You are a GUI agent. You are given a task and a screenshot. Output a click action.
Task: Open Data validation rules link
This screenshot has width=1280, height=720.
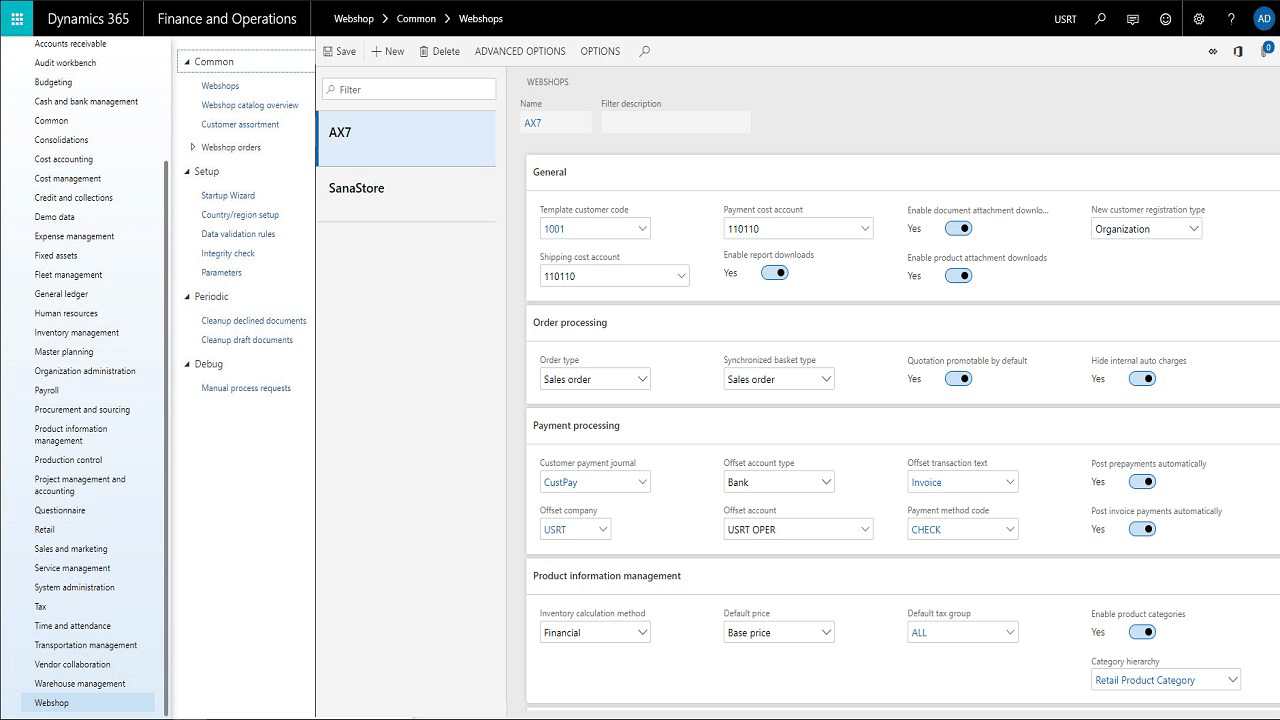click(238, 234)
